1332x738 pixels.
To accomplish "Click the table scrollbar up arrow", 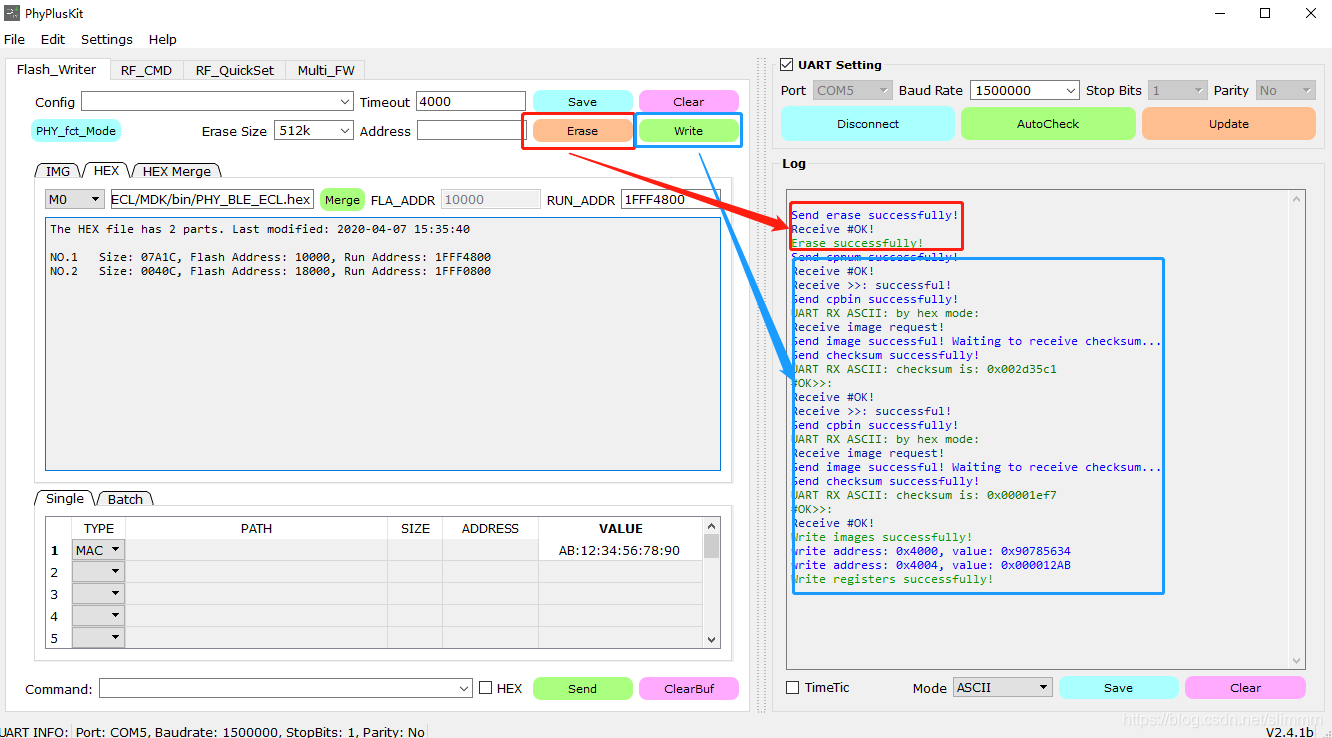I will pos(712,526).
